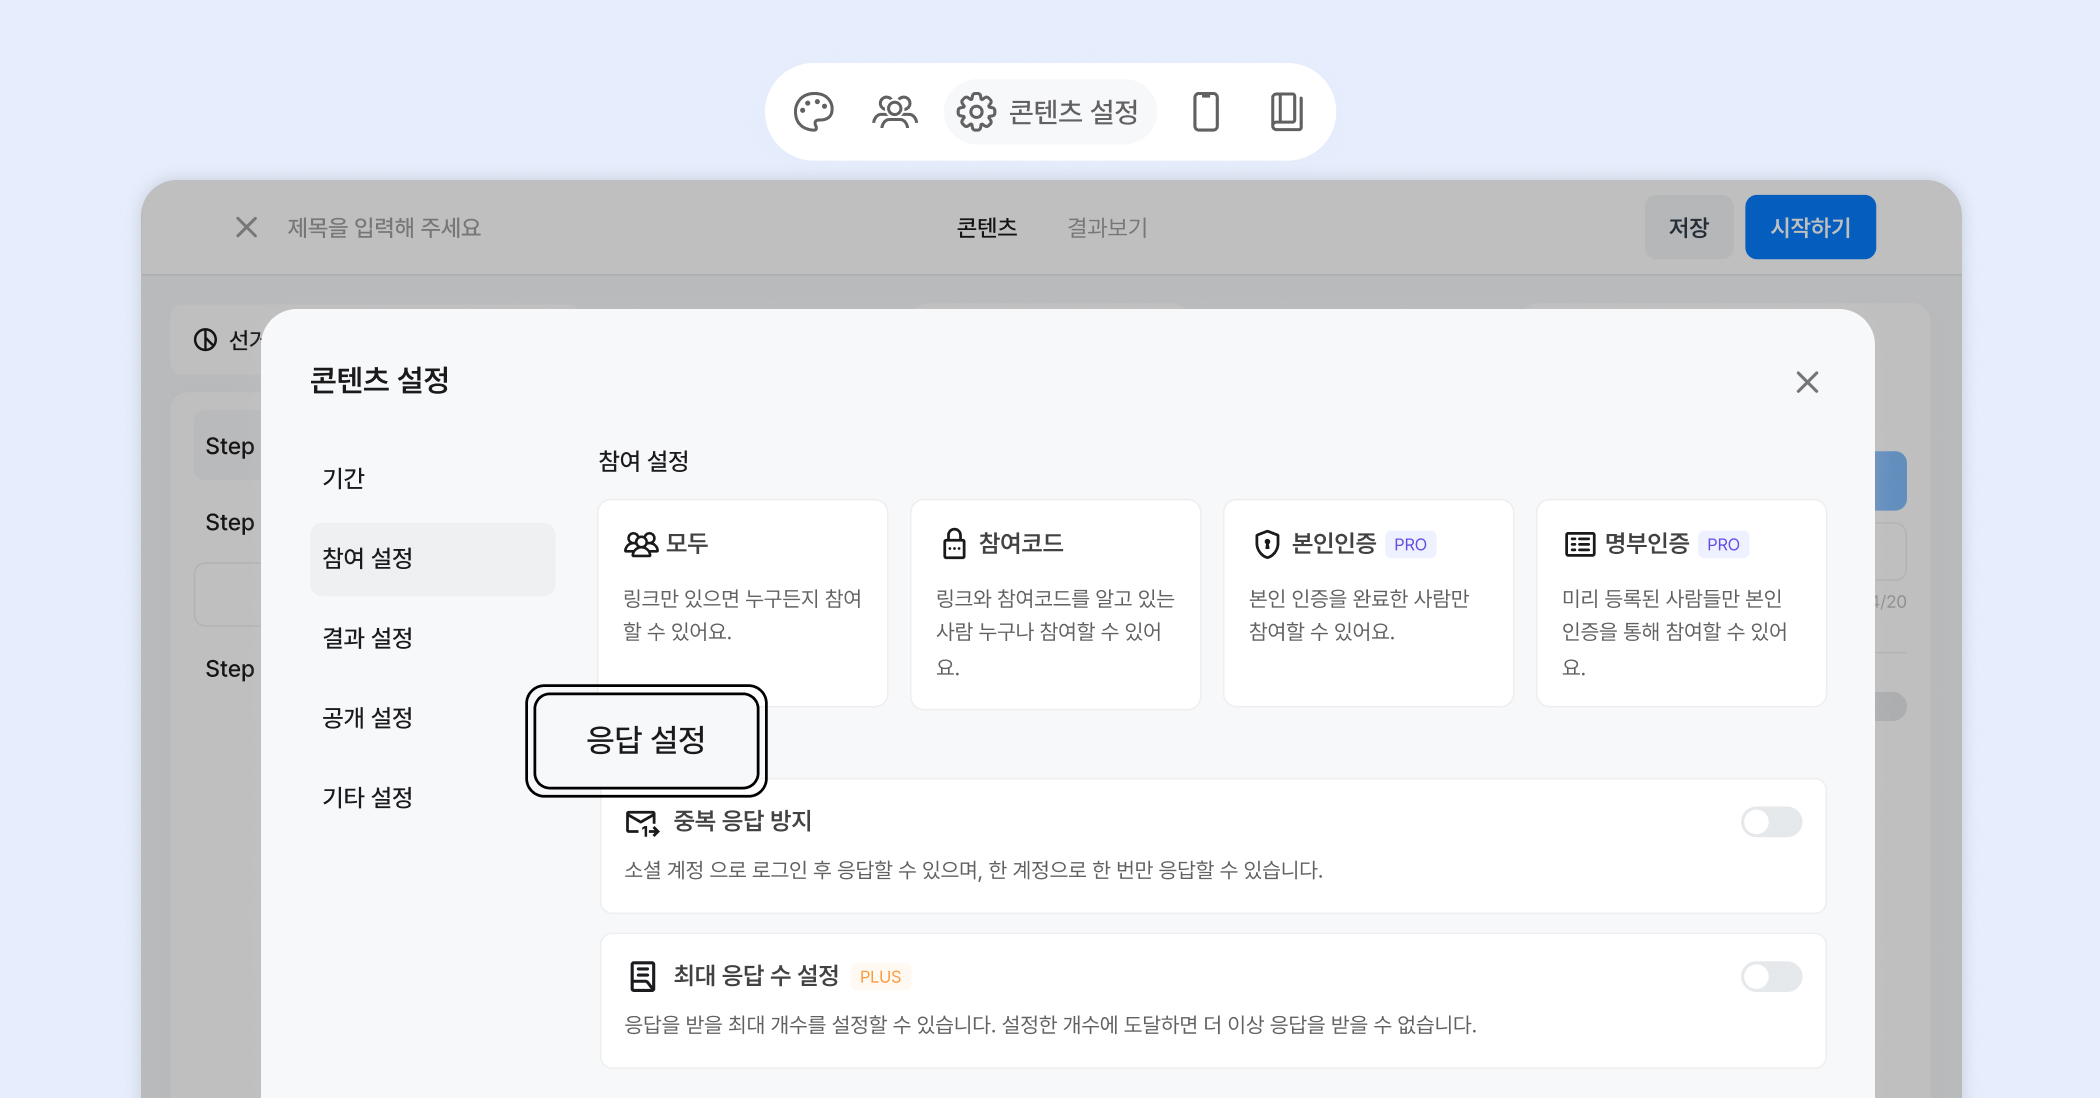
Task: Click the book guide icon
Action: pos(1286,112)
